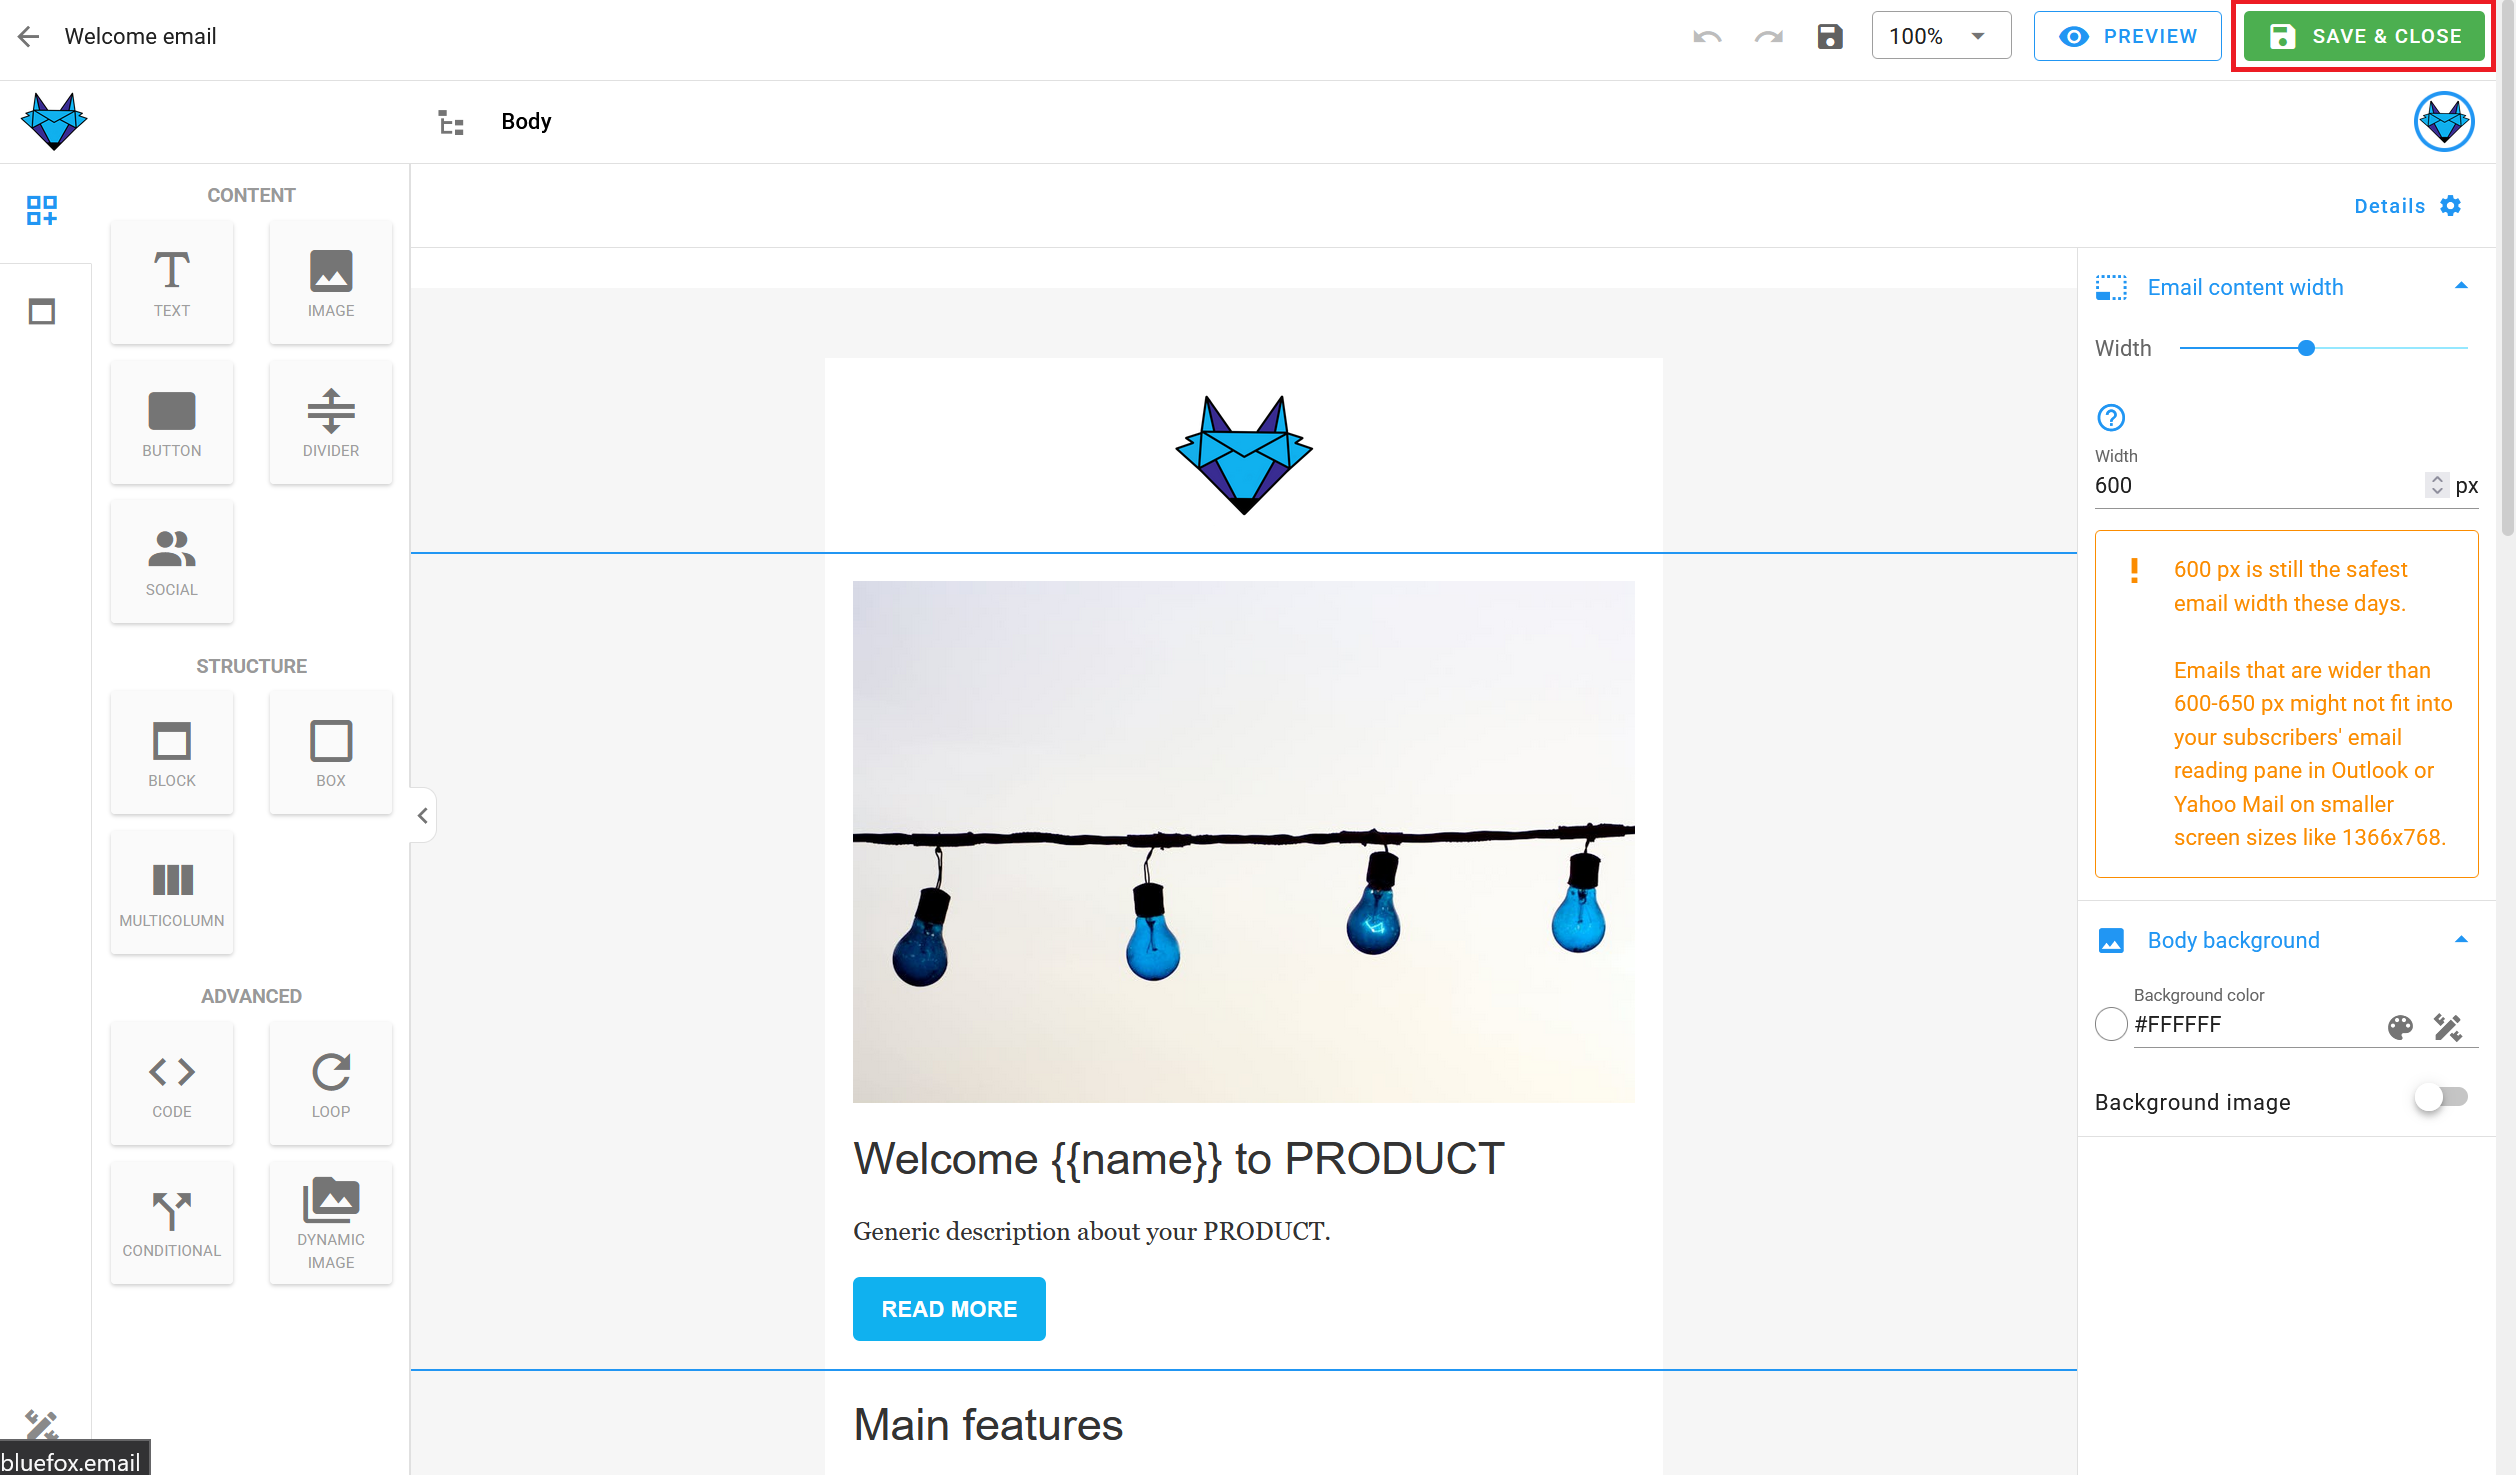Switch to the second sidebar tab
The width and height of the screenshot is (2516, 1475).
coord(43,312)
